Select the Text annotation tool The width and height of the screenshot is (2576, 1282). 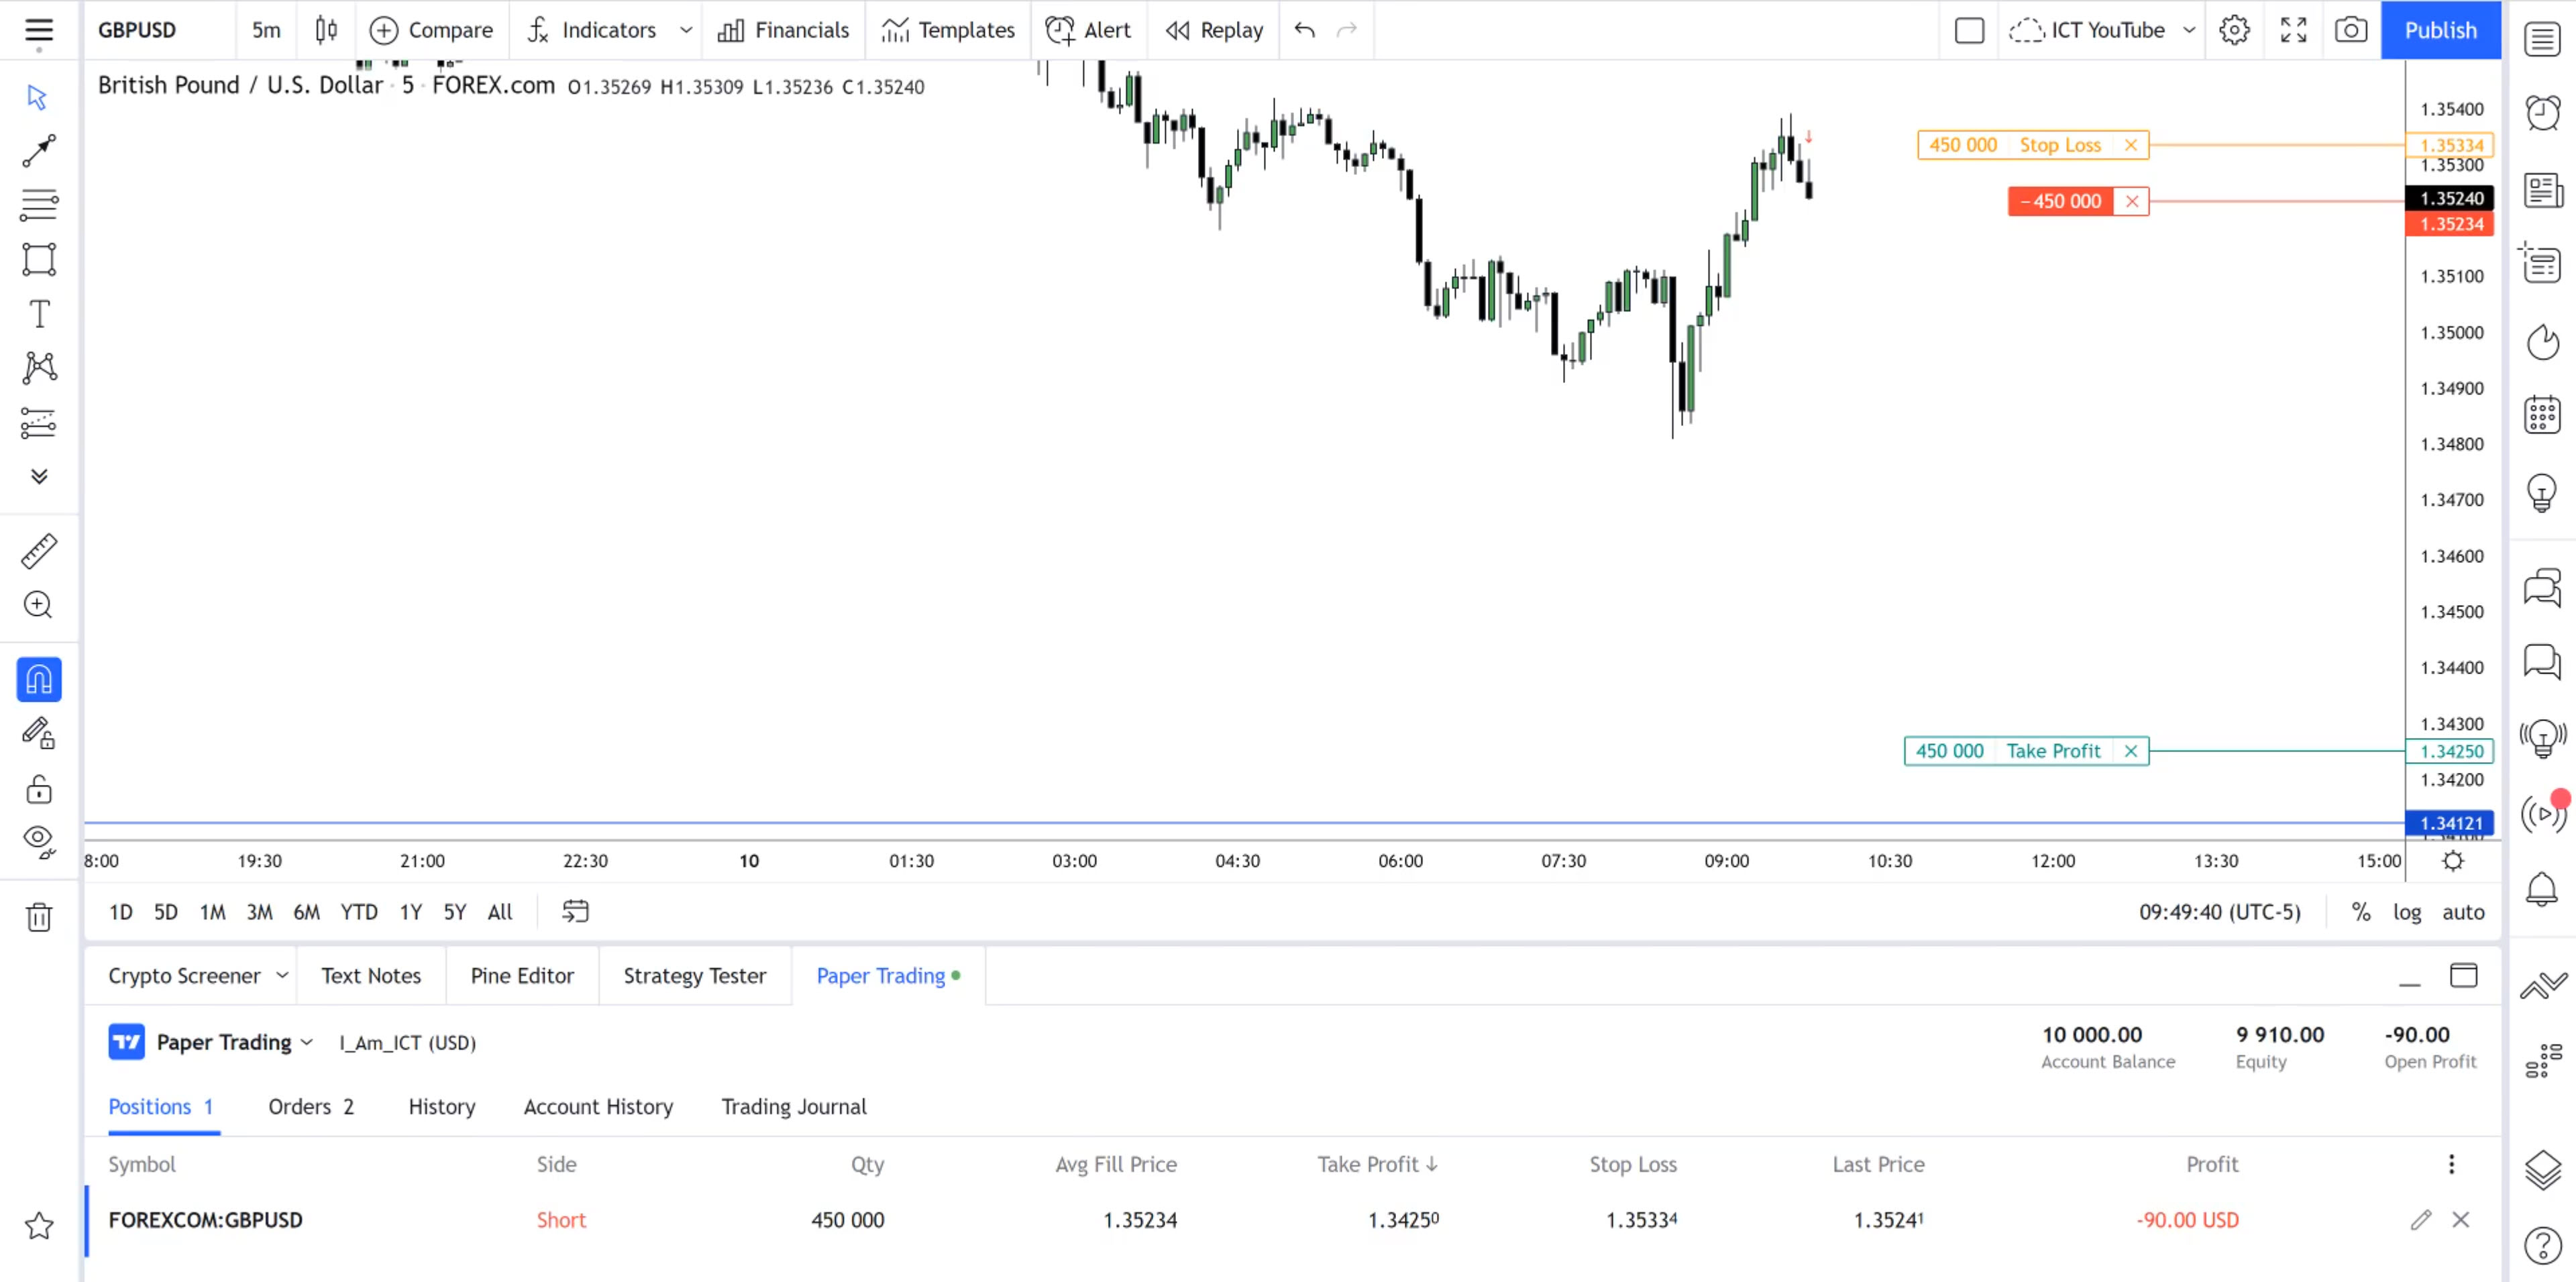pos(39,314)
